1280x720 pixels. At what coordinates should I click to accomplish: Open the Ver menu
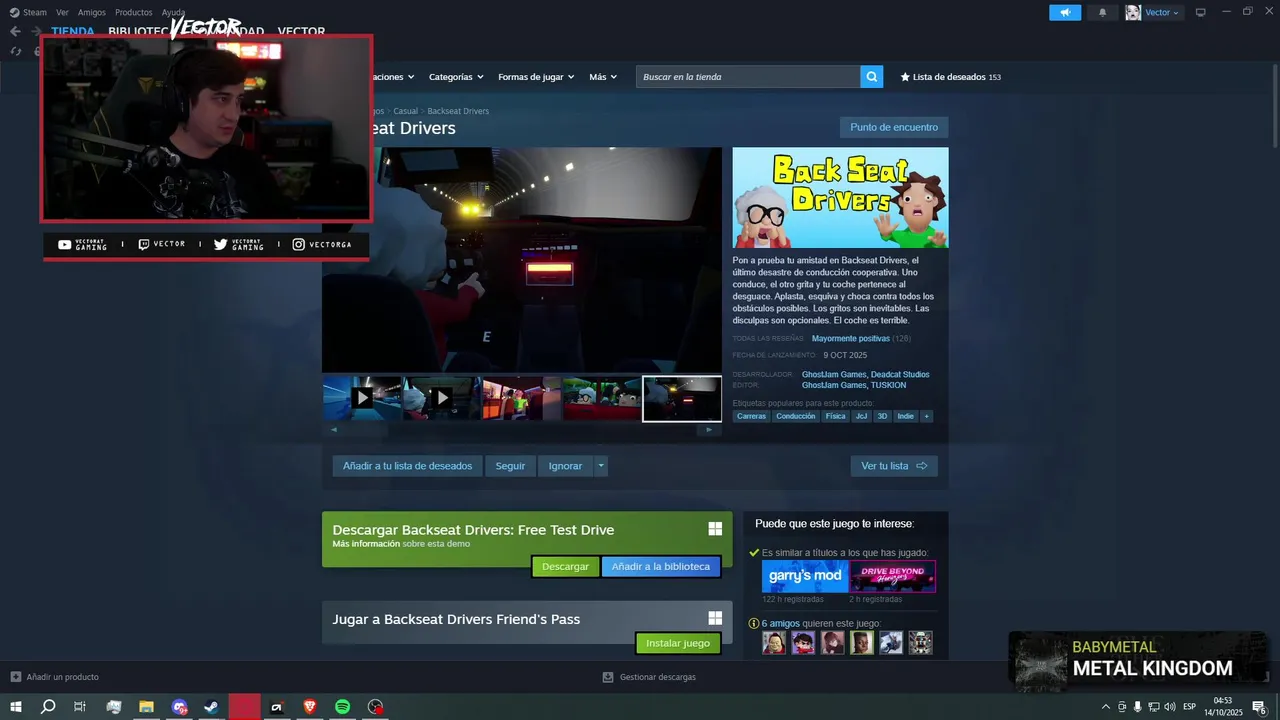(x=63, y=12)
